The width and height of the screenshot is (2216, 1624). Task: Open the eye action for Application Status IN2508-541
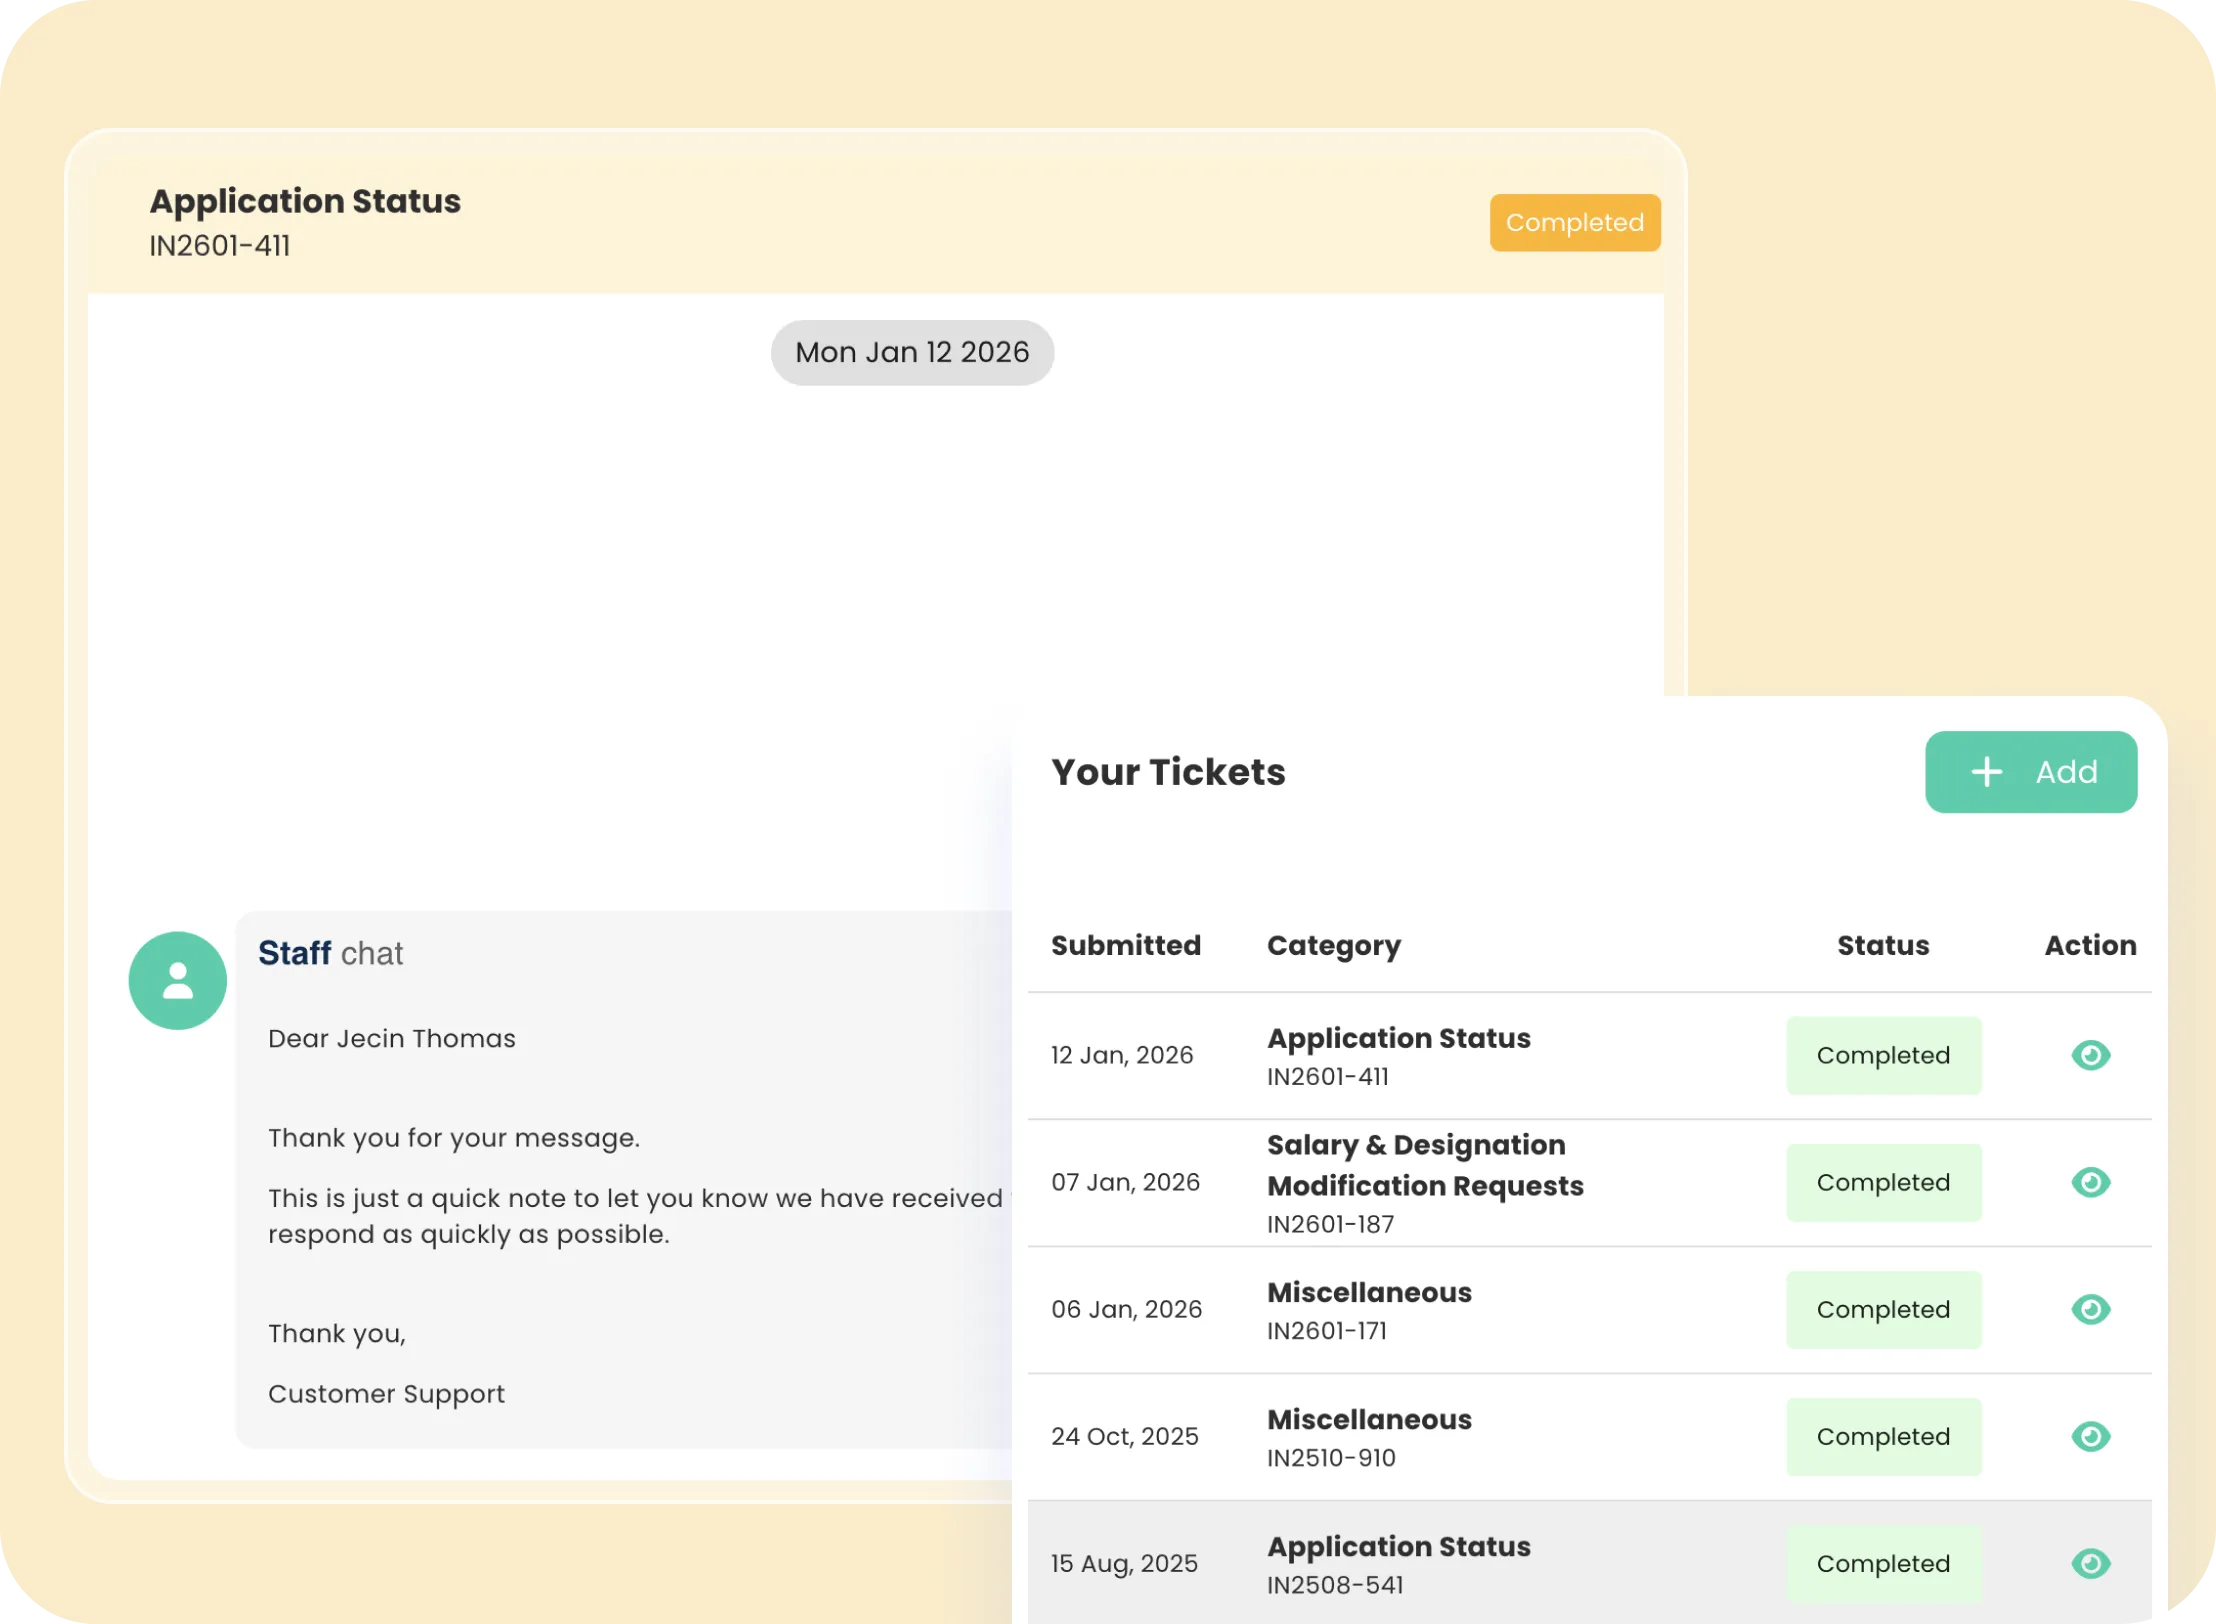coord(2091,1563)
